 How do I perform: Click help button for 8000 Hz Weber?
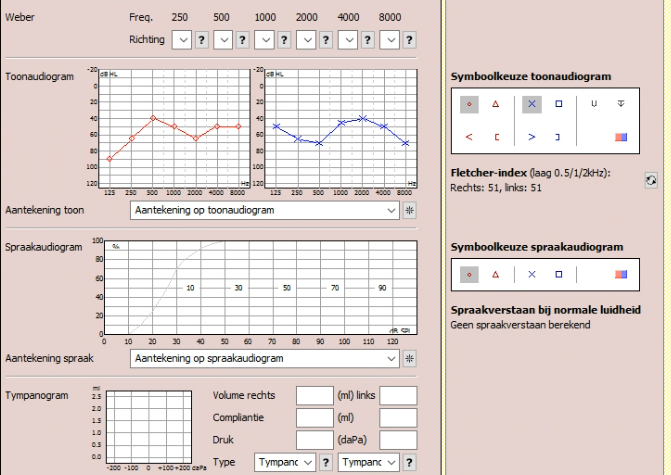tap(409, 40)
